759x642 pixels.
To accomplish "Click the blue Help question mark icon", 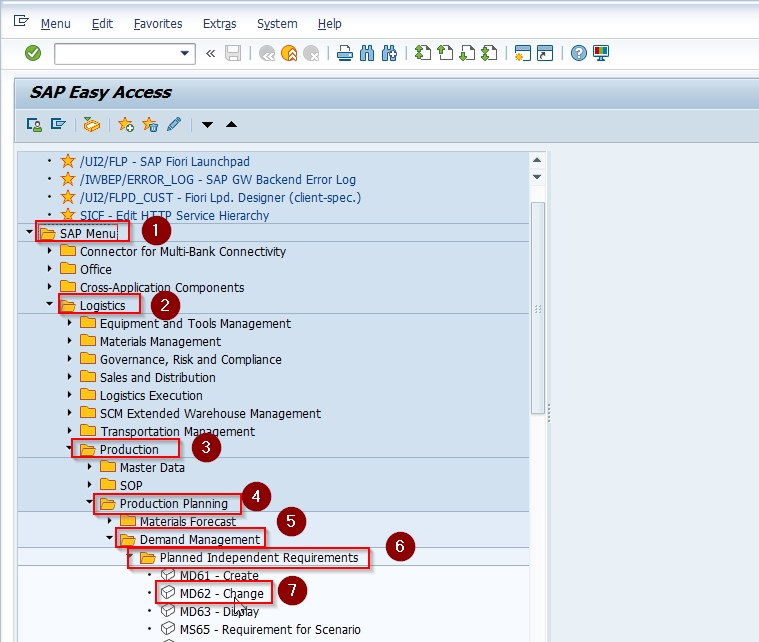I will point(578,53).
